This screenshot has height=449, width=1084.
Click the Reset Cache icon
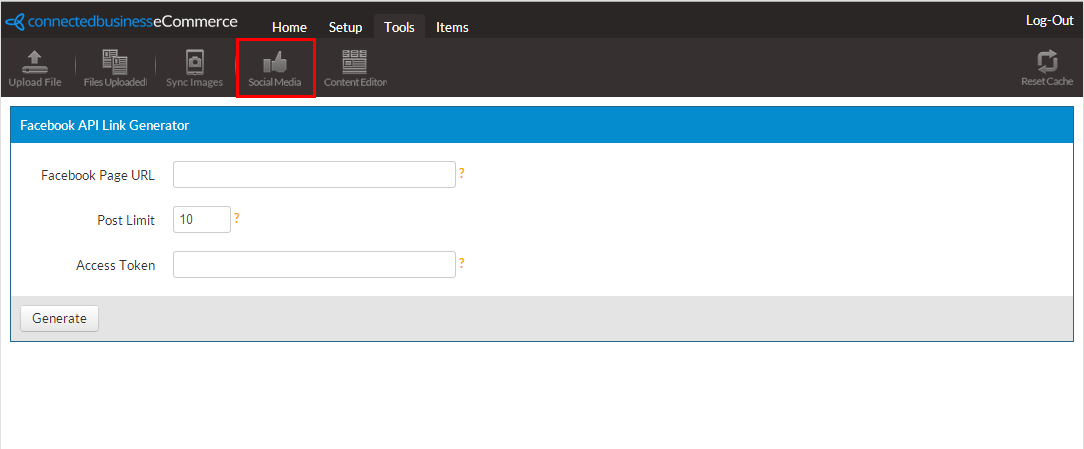pos(1047,68)
